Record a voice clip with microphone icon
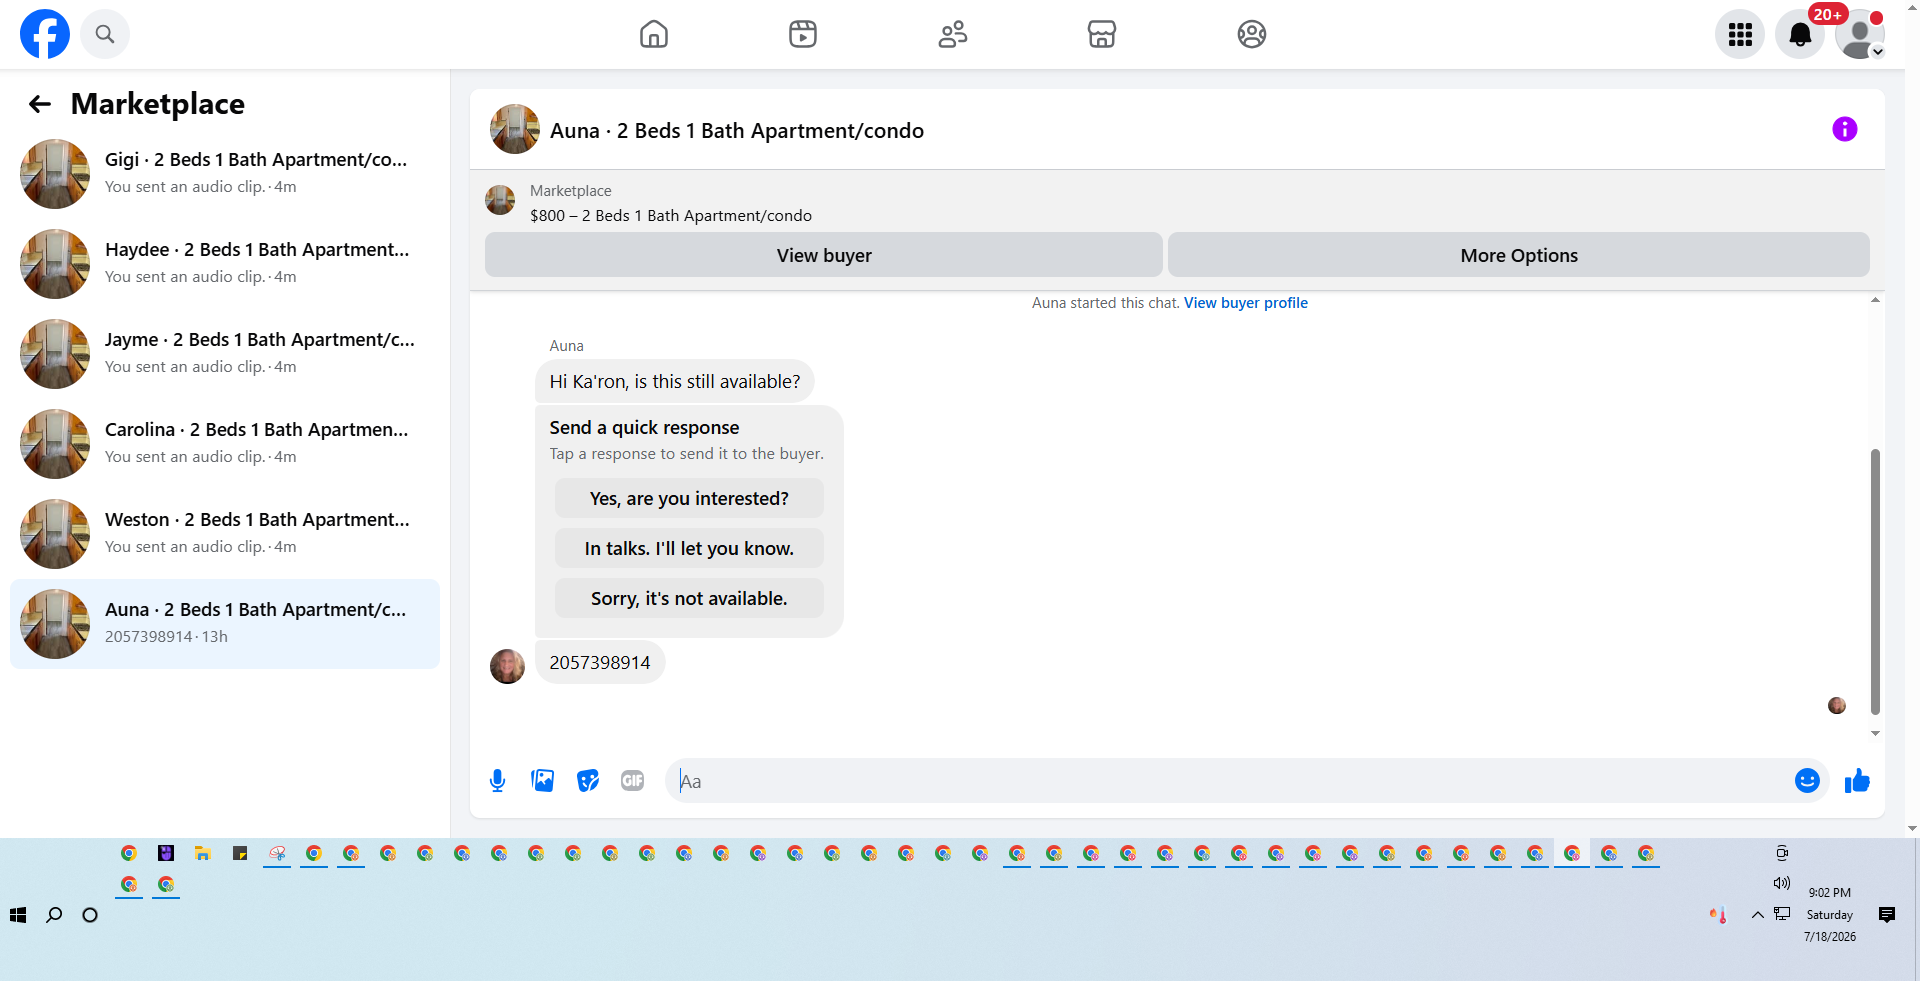Viewport: 1920px width, 981px height. (498, 781)
